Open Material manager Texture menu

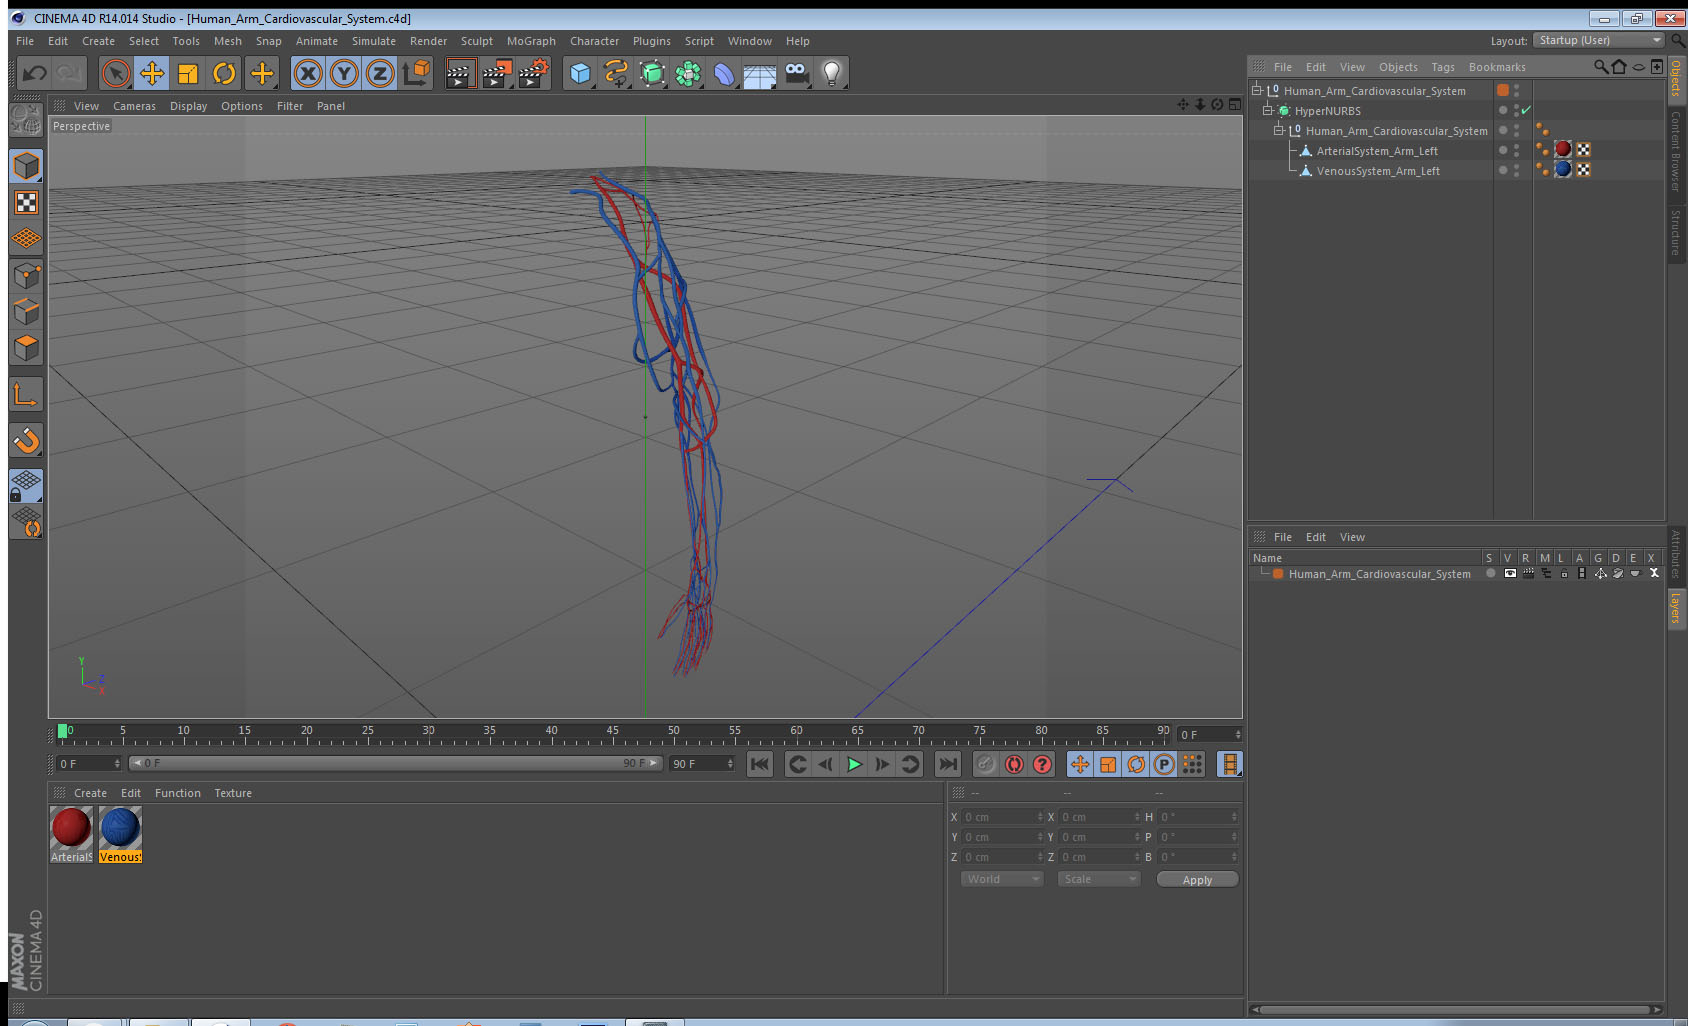pos(233,793)
